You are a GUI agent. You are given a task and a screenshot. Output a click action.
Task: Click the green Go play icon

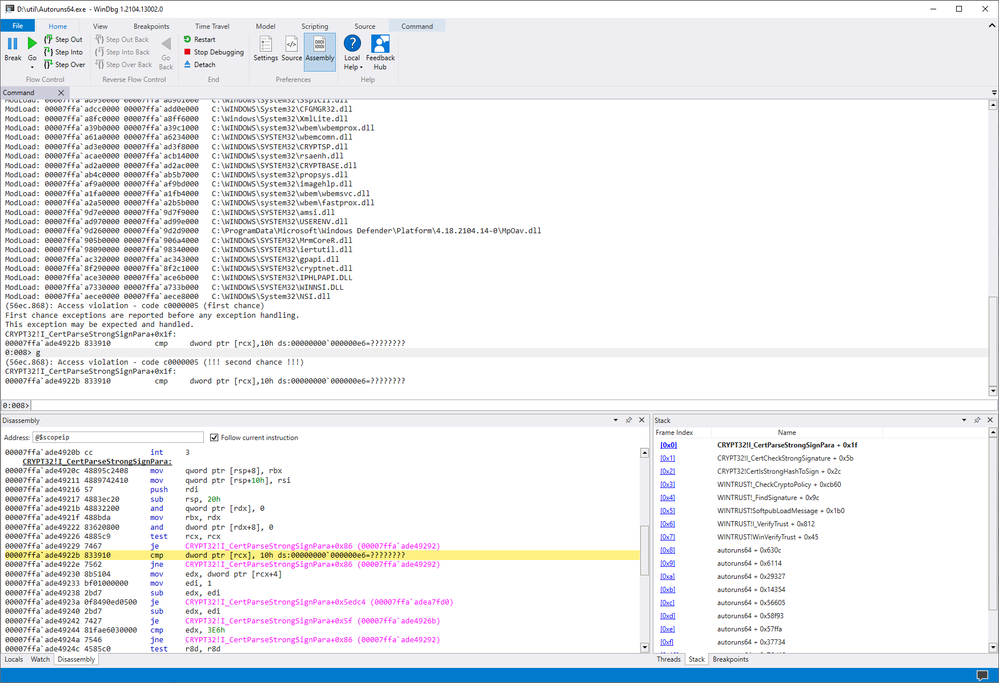tap(32, 43)
